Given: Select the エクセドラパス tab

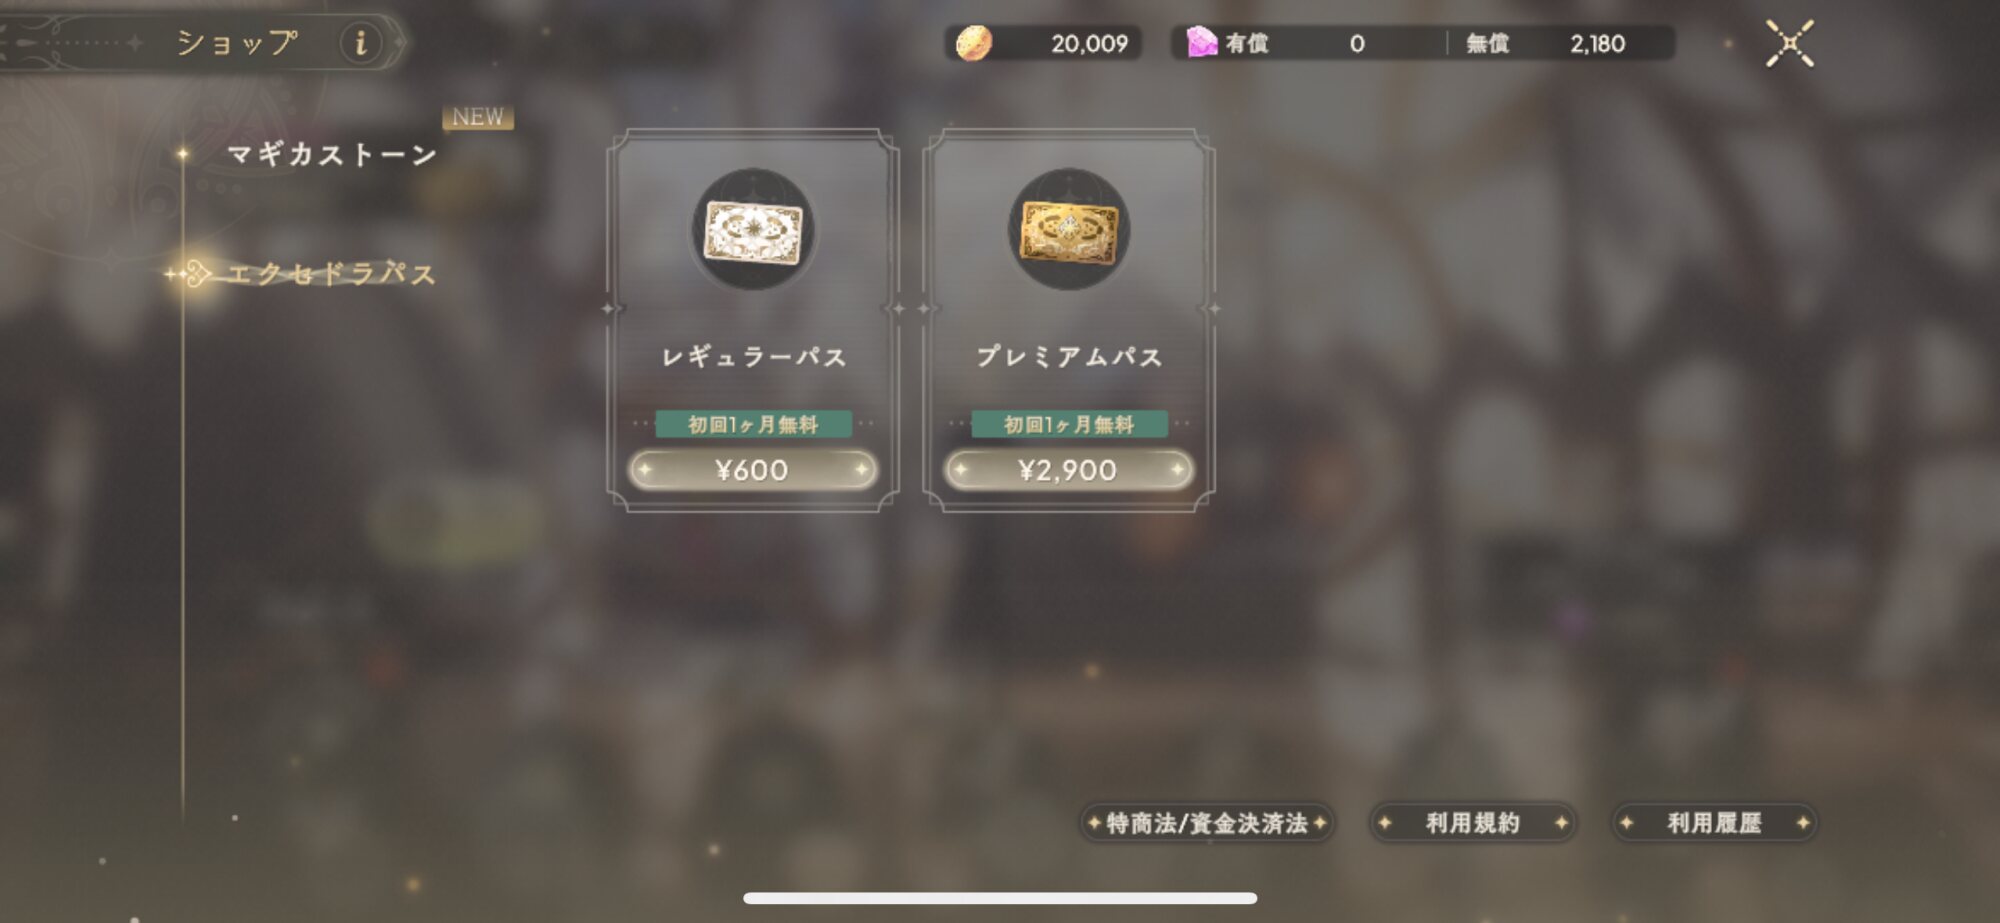Looking at the screenshot, I should 332,273.
